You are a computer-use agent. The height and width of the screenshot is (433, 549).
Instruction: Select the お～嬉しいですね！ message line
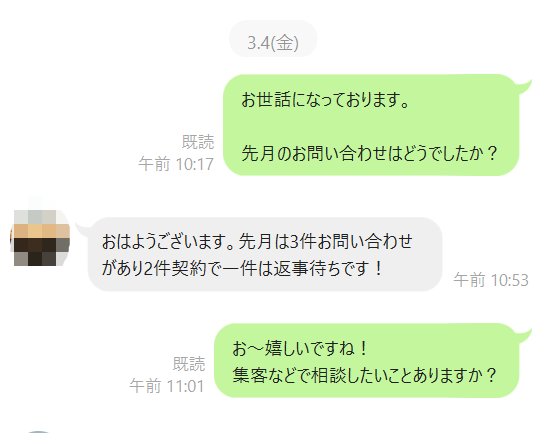(x=300, y=348)
